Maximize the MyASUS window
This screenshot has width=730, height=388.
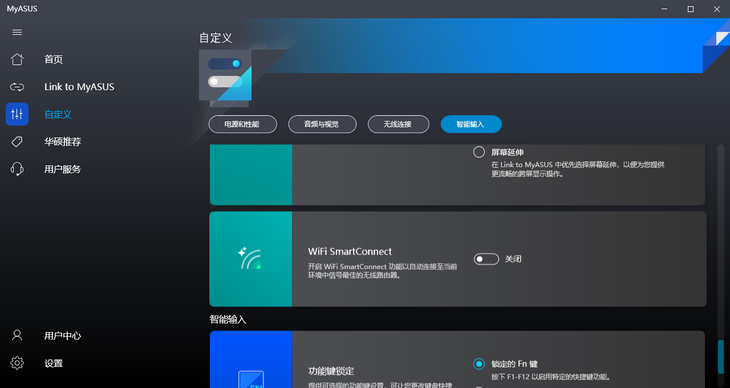pyautogui.click(x=690, y=9)
